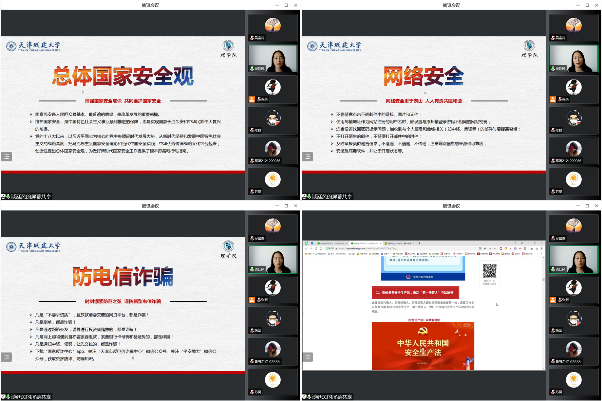Click the QR code on the shared web page

(x=491, y=269)
